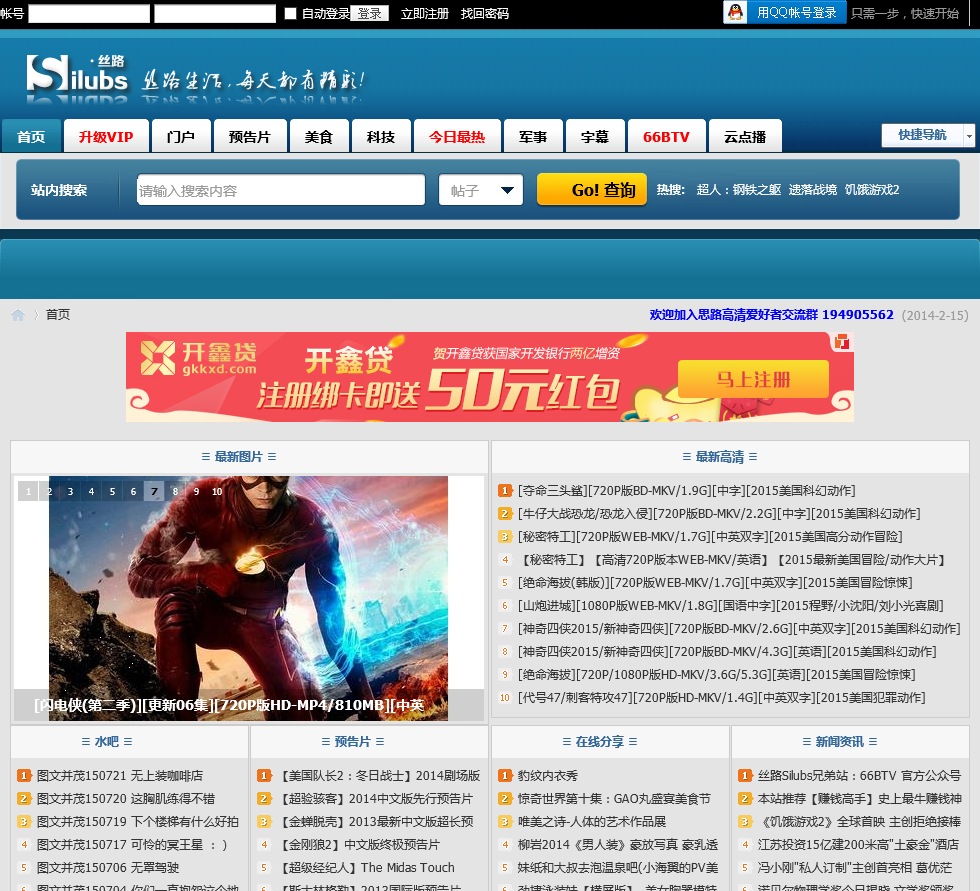Open the 军事 tab

(533, 136)
